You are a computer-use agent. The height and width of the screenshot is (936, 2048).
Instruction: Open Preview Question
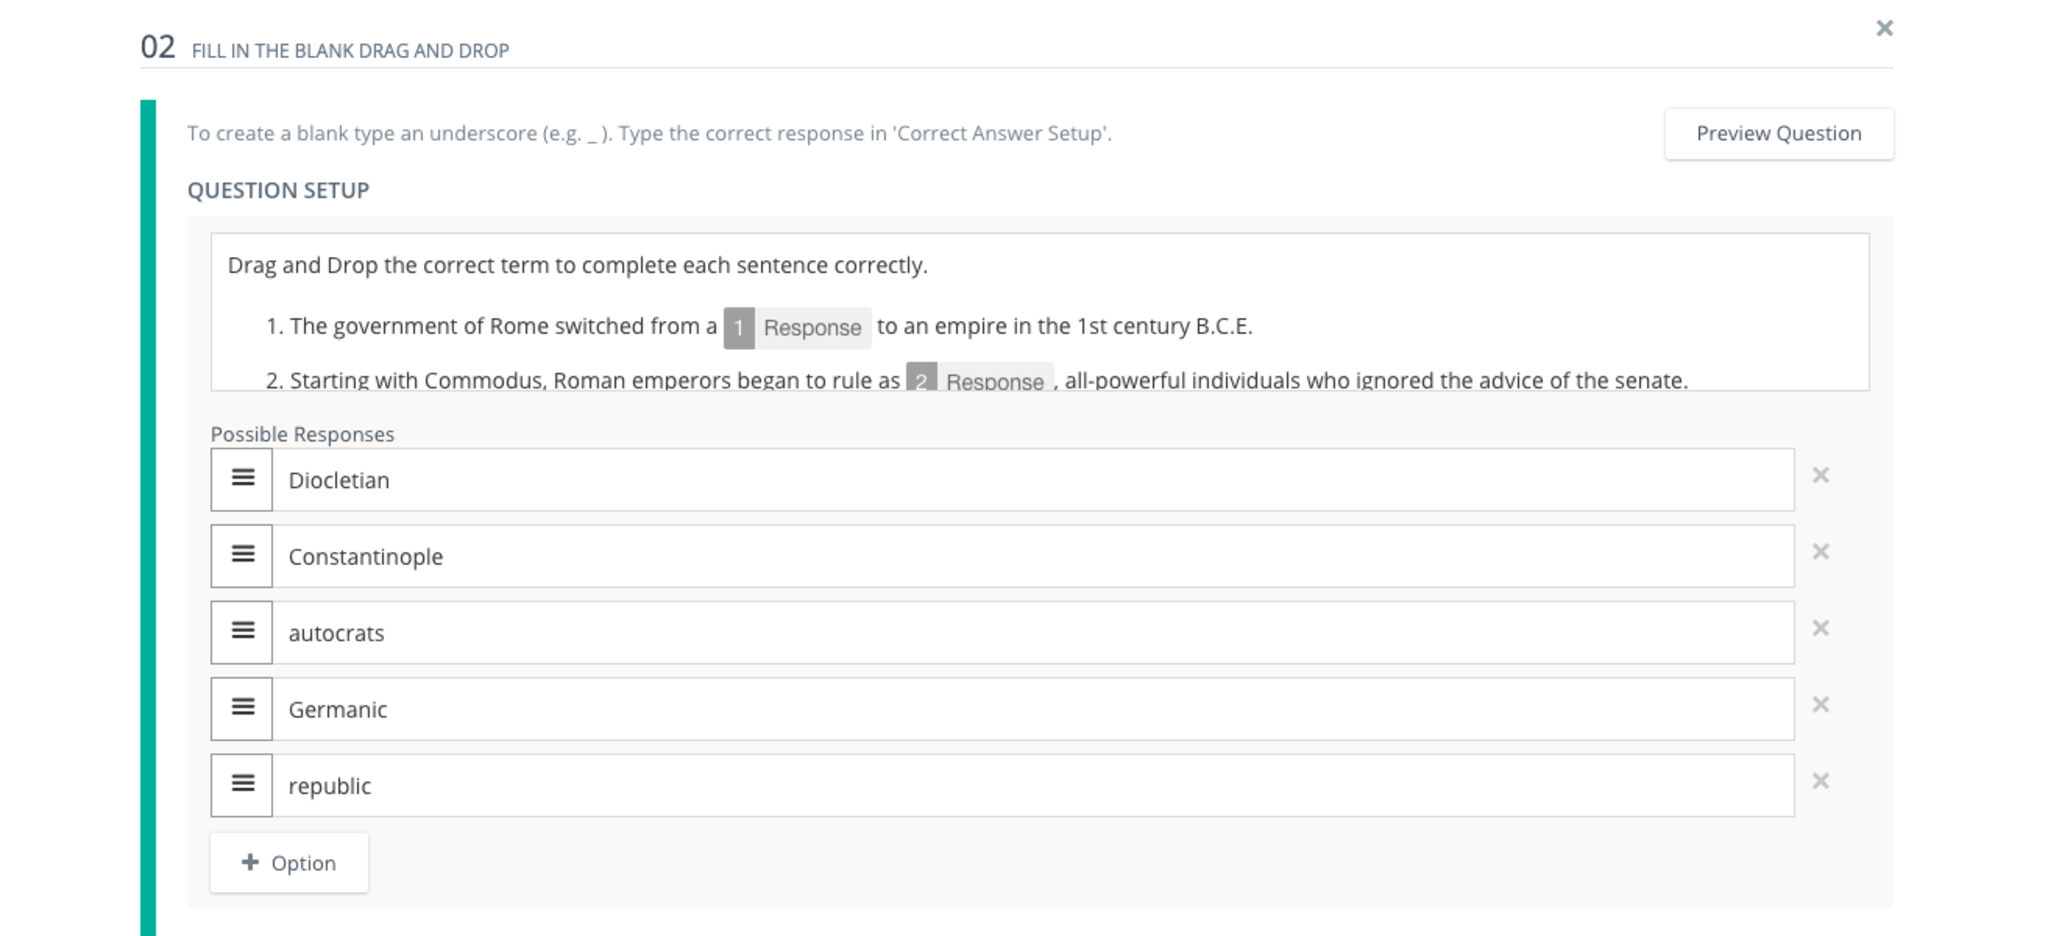click(x=1778, y=134)
